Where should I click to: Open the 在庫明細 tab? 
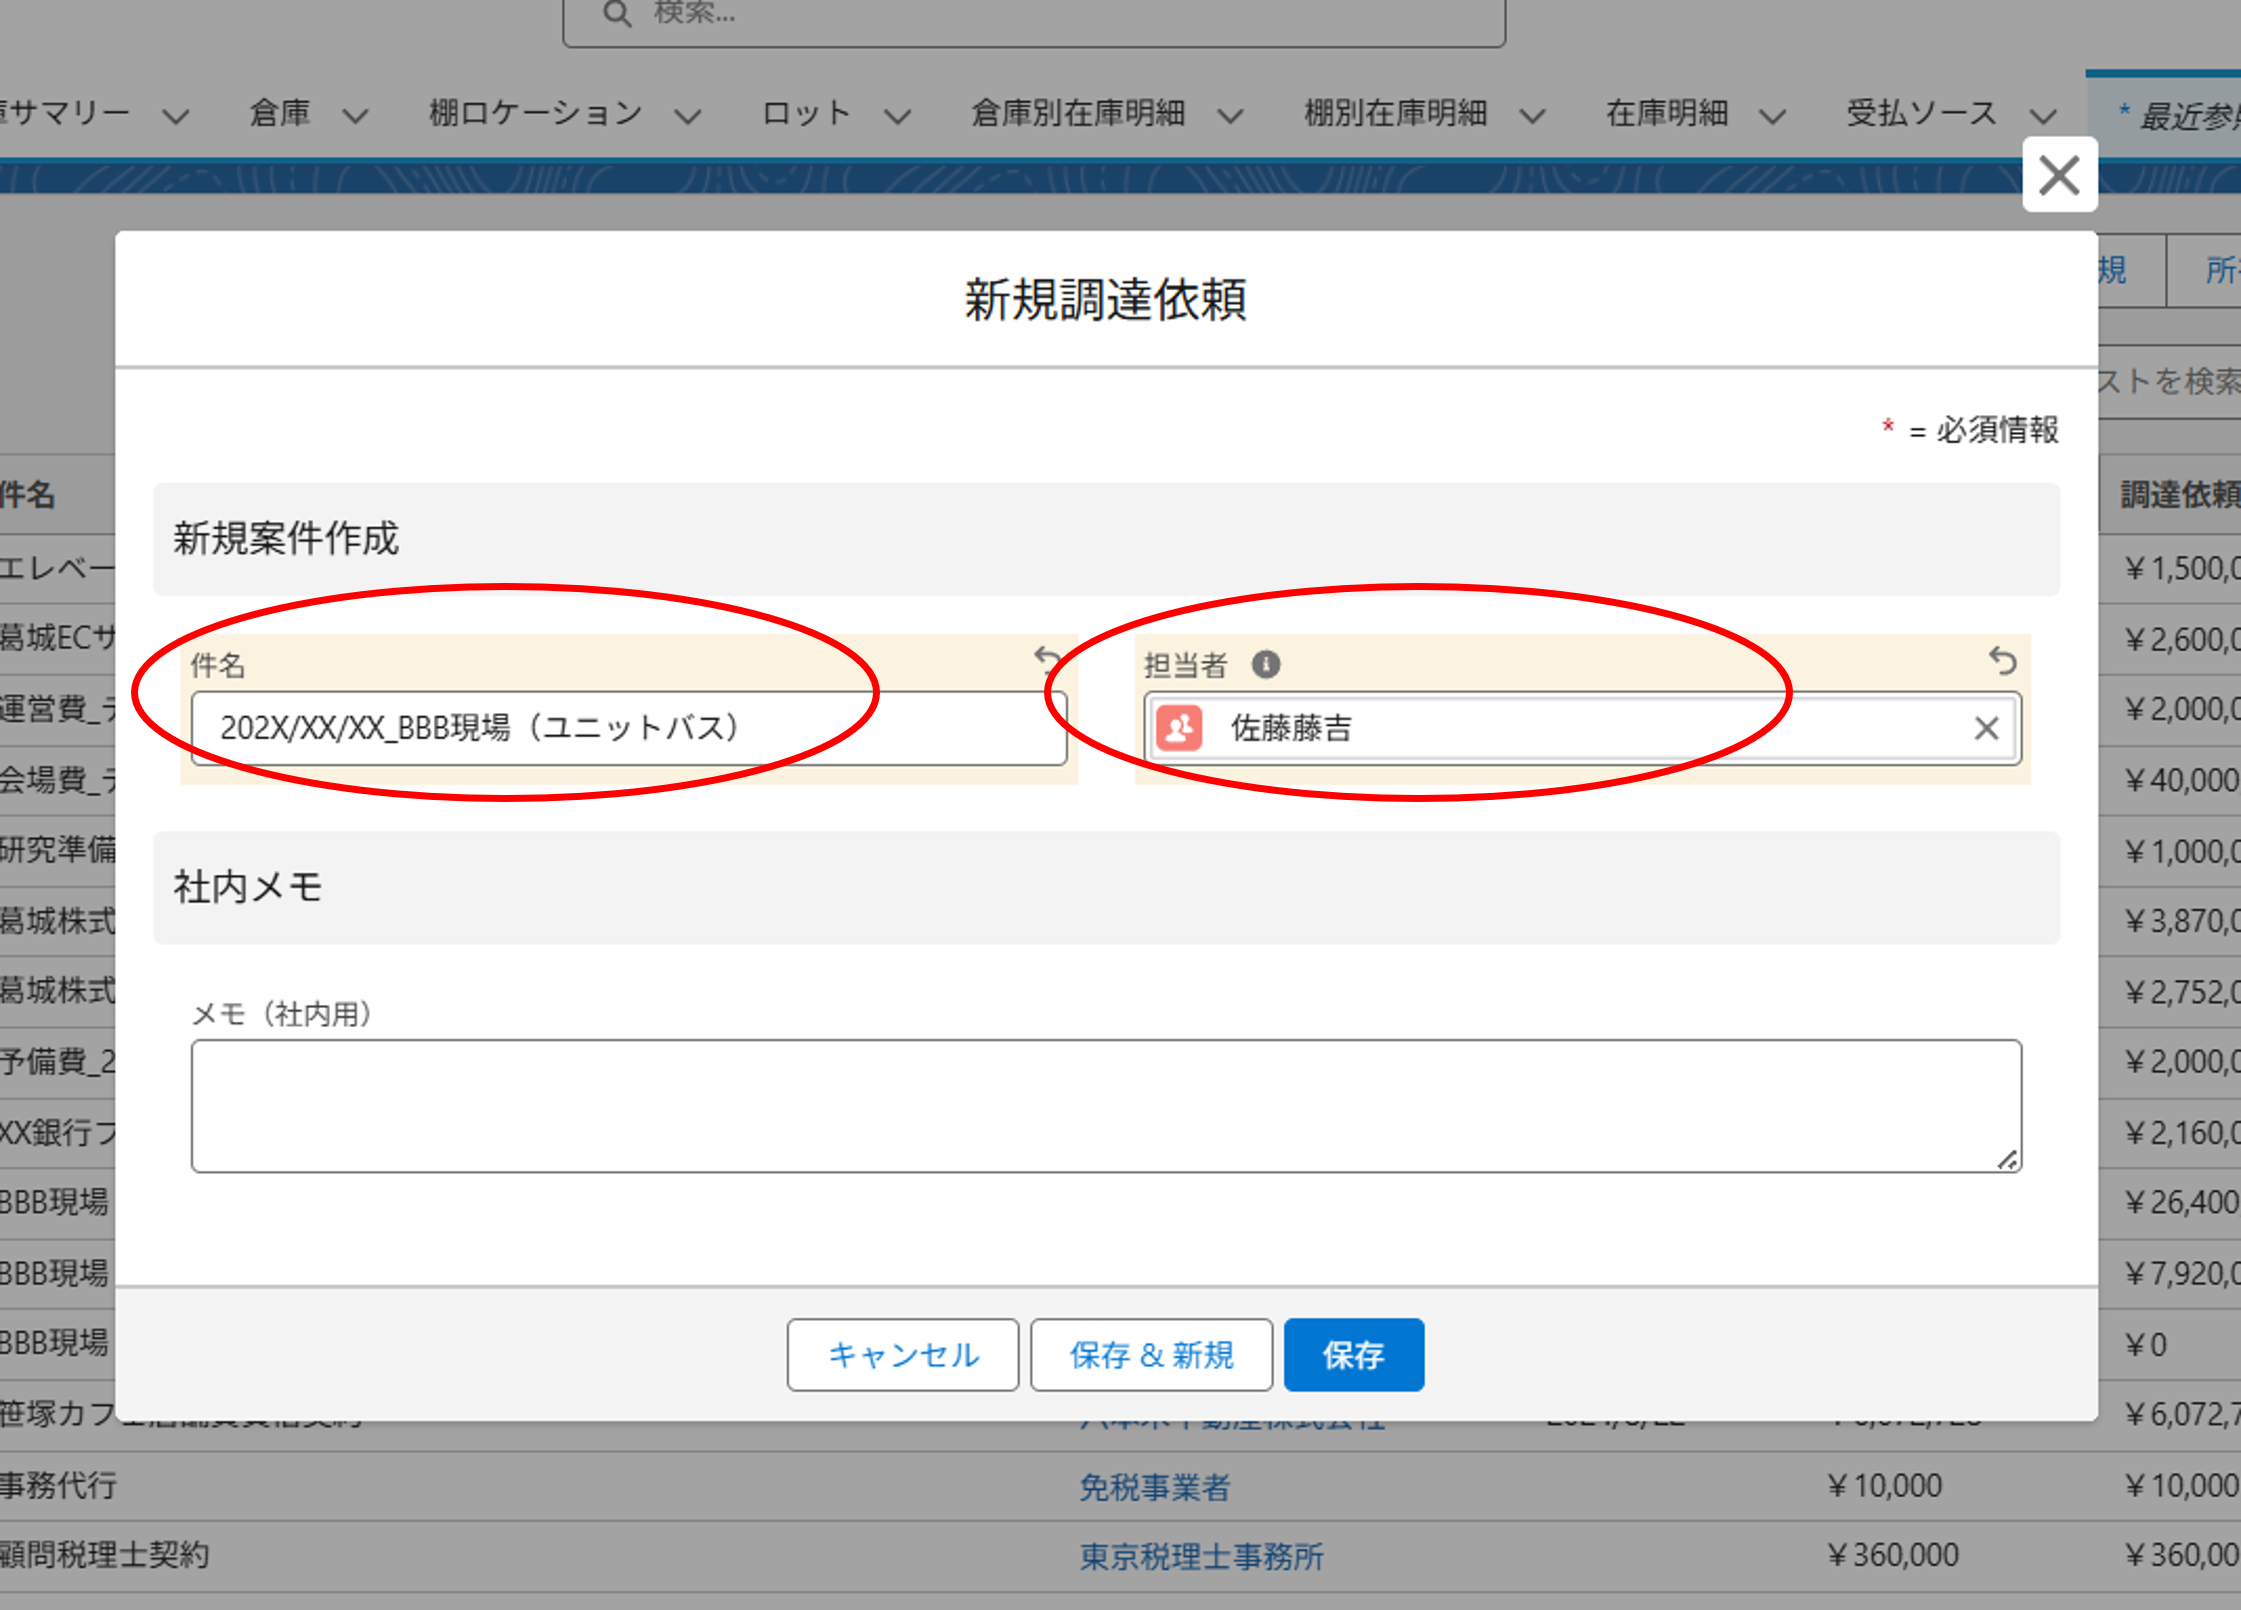[x=1667, y=113]
